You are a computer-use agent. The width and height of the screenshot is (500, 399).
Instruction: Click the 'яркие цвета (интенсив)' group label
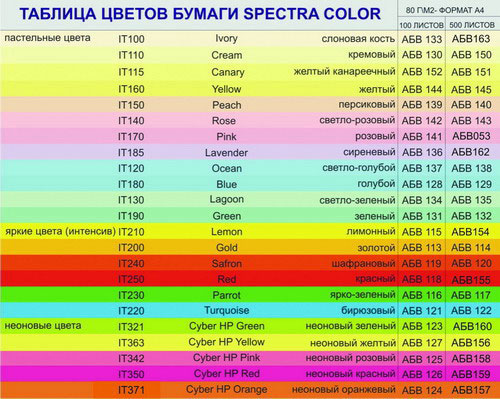60,231
